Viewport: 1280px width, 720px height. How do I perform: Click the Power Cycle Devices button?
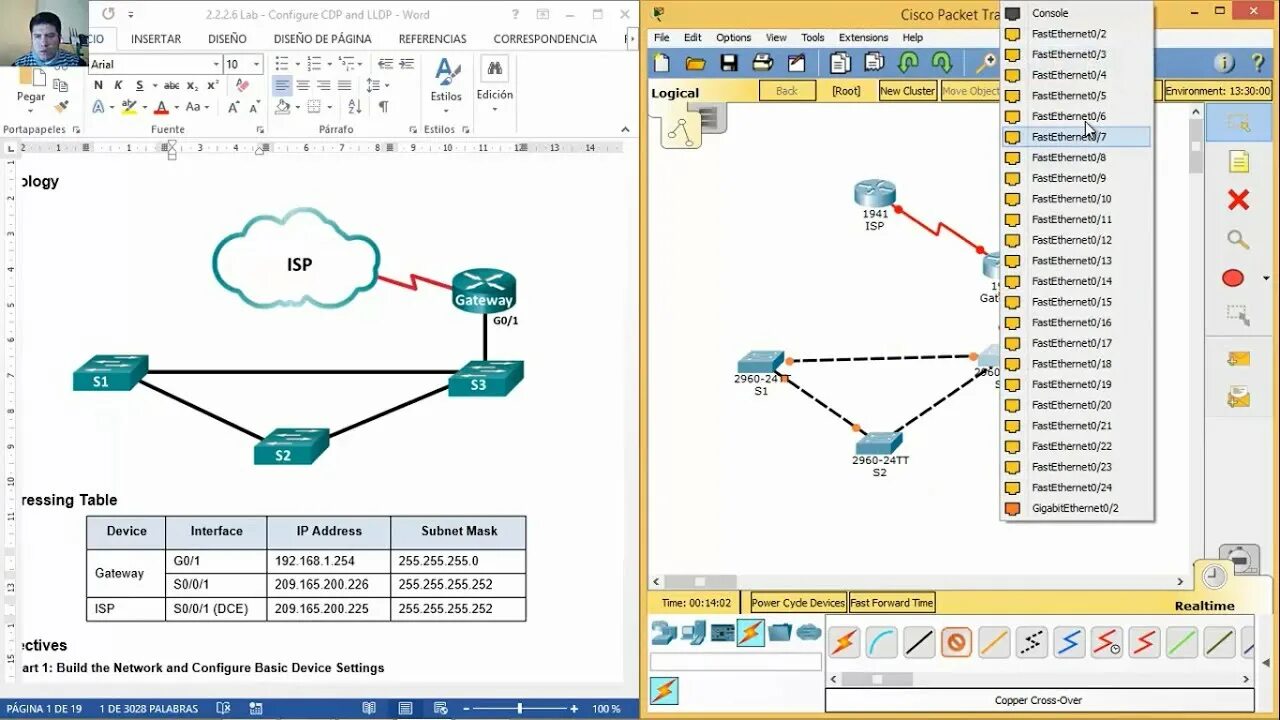[x=798, y=603]
